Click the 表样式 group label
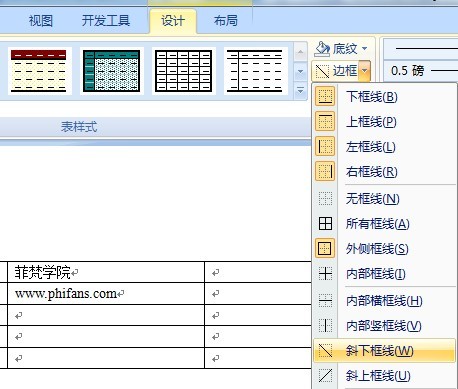This screenshot has width=458, height=389. [x=79, y=127]
